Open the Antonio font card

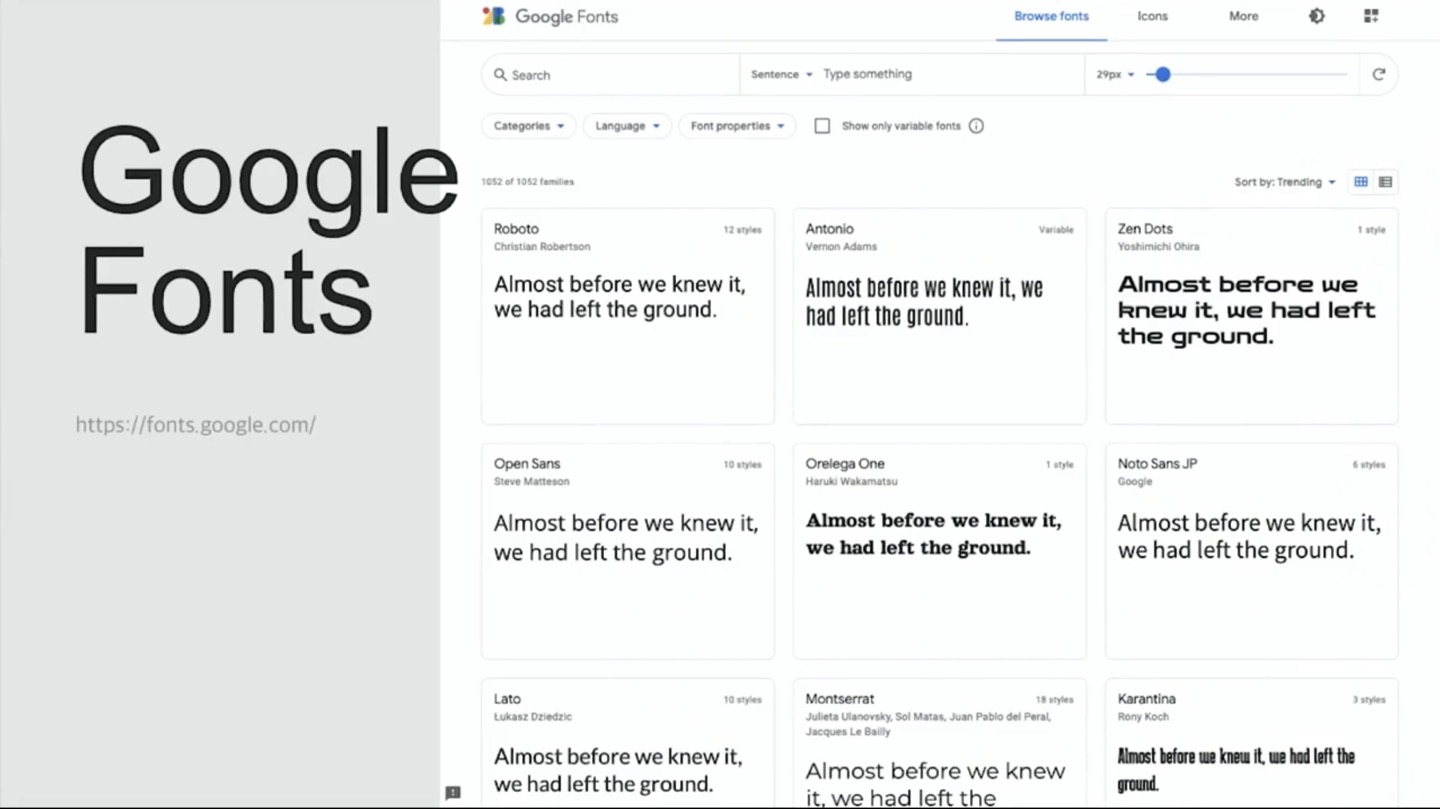point(939,316)
